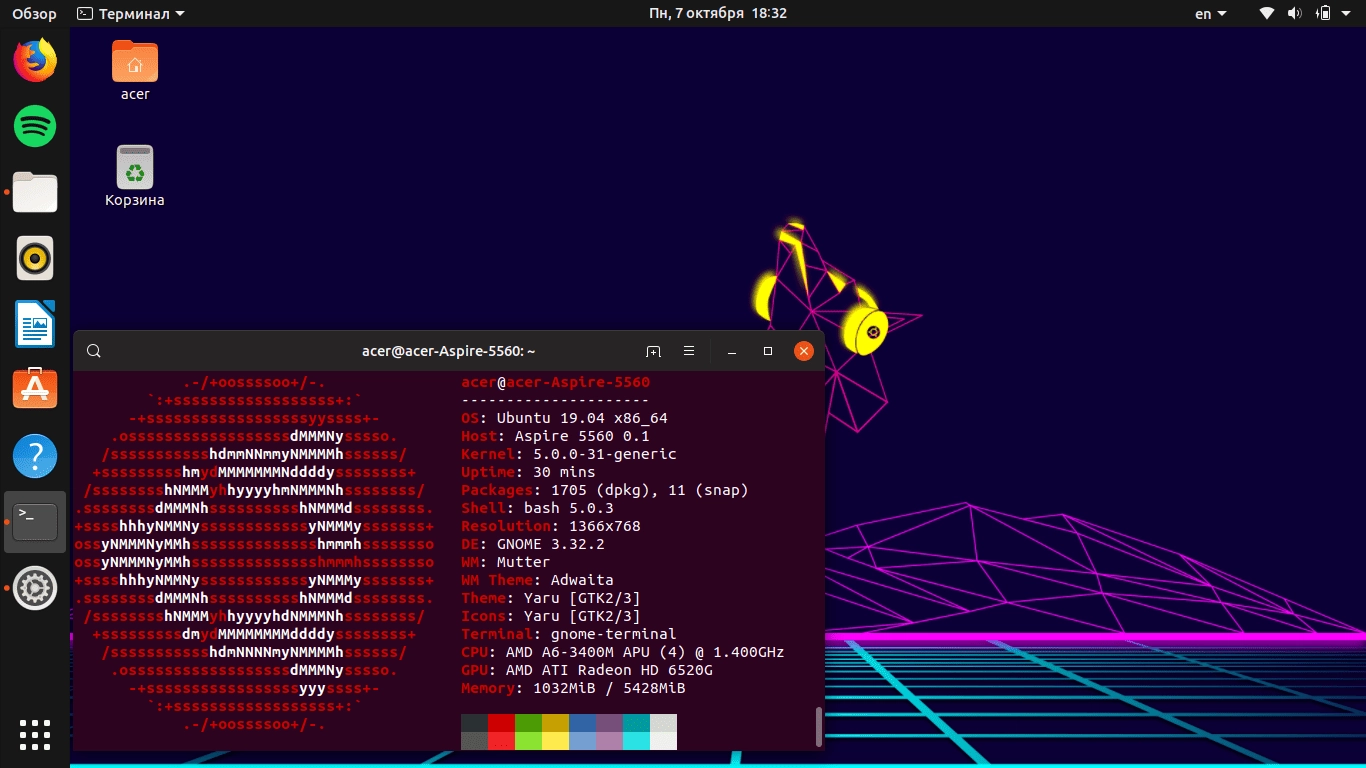Viewport: 1366px width, 768px height.
Task: Click the Uptime: 30 mins line
Action: pos(528,472)
